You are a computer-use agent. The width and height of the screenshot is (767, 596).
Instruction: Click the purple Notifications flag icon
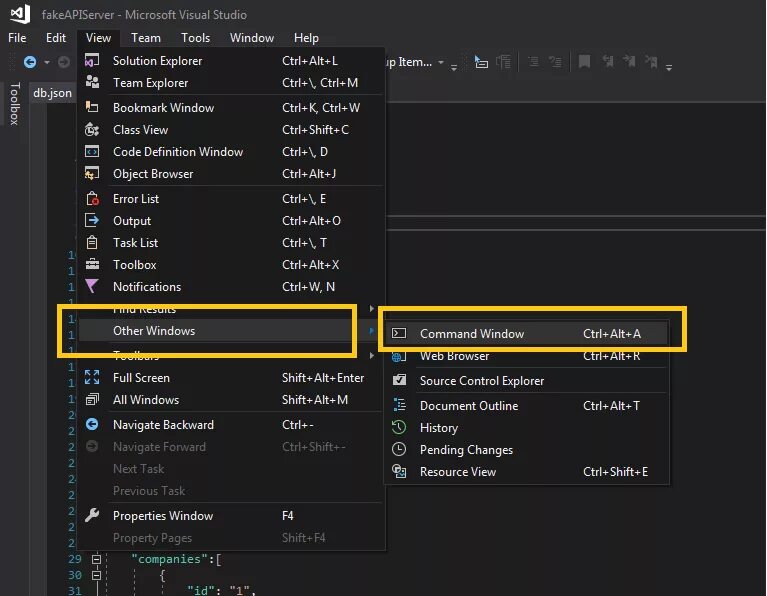[x=92, y=286]
